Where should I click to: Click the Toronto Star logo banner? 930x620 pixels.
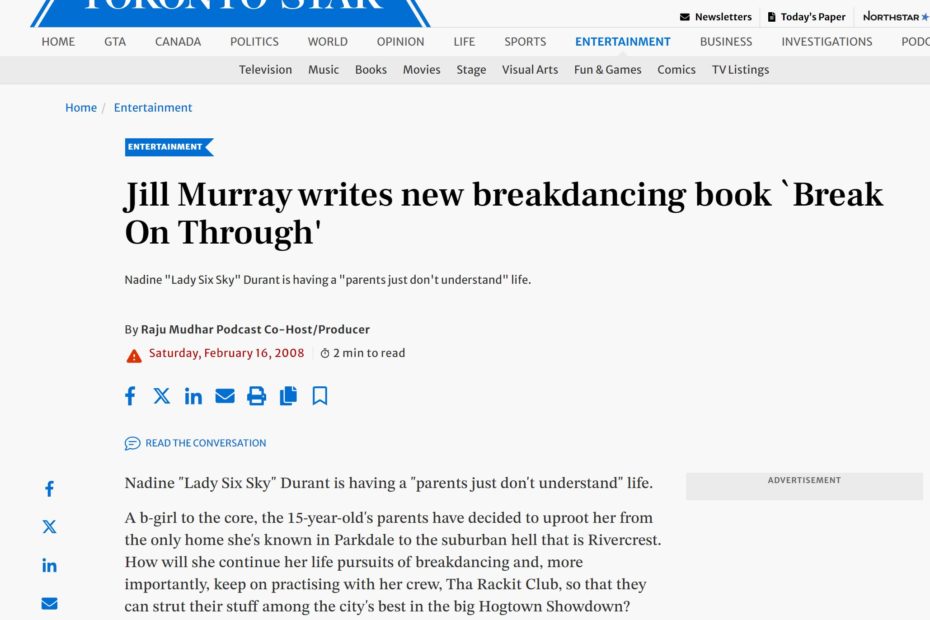point(230,13)
